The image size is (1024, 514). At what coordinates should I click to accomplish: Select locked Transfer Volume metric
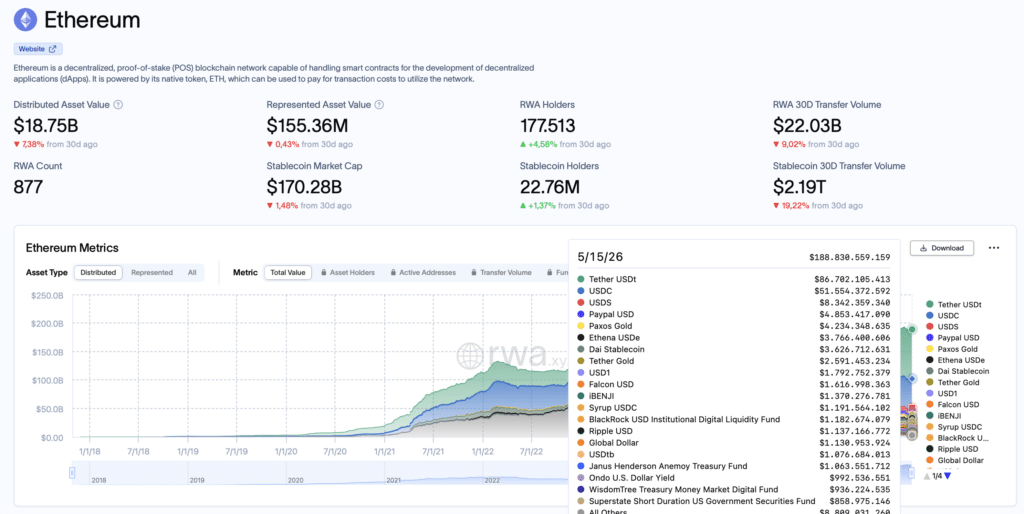coord(500,272)
